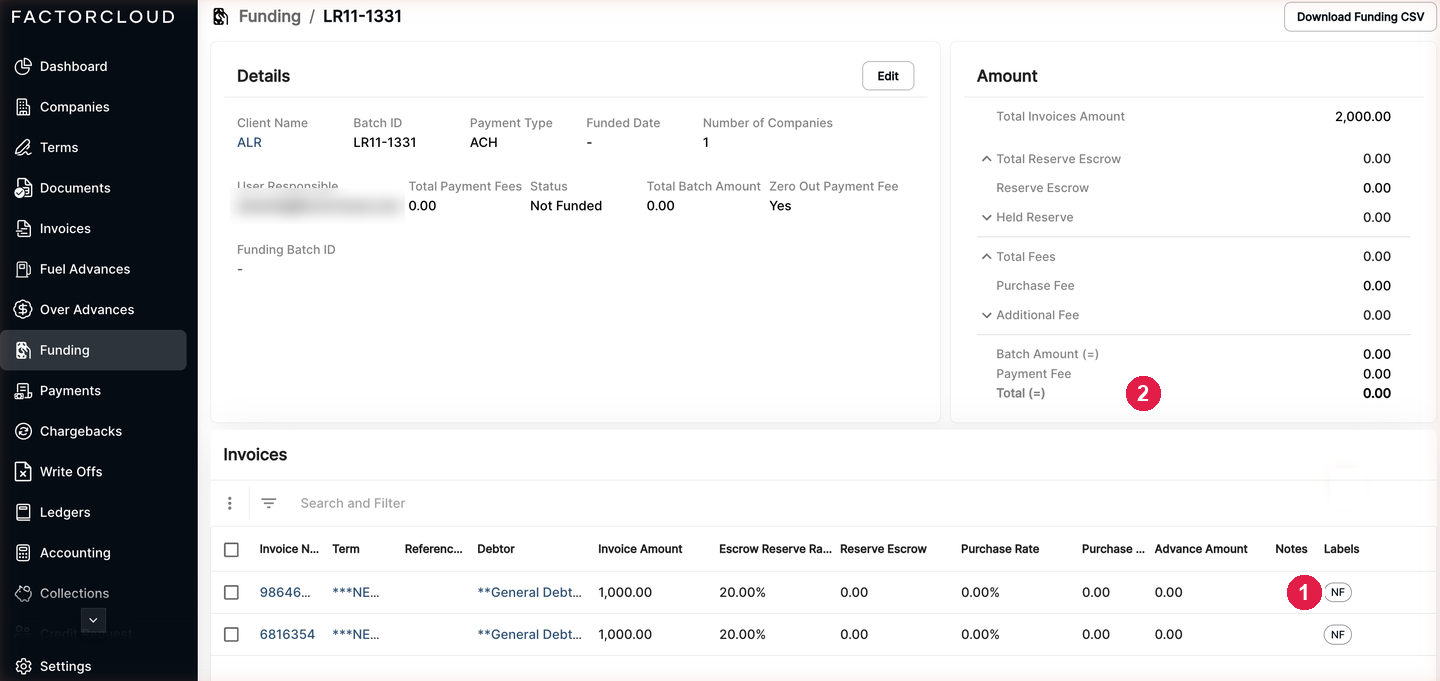
Task: Click the Write Offs icon
Action: tap(23, 472)
